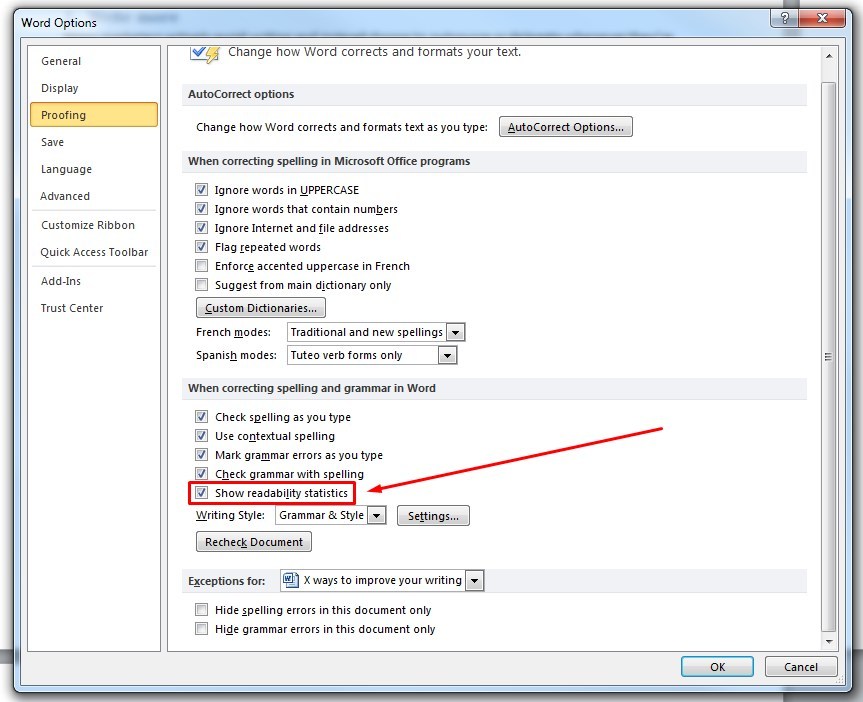The width and height of the screenshot is (863, 702).
Task: Confirm with the OK button
Action: tap(717, 667)
